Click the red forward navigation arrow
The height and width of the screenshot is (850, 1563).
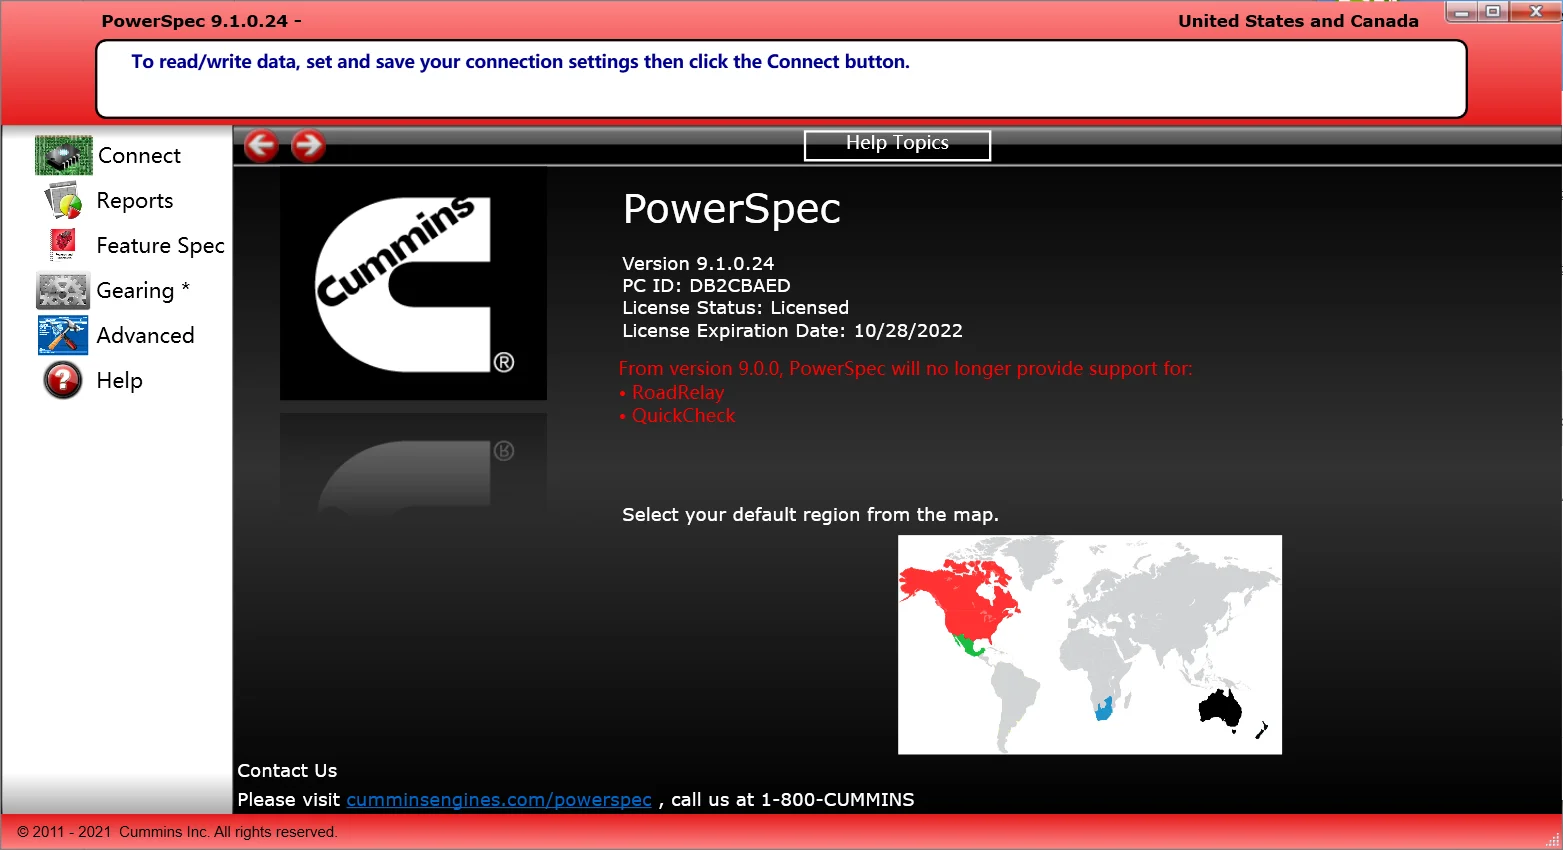pyautogui.click(x=308, y=145)
